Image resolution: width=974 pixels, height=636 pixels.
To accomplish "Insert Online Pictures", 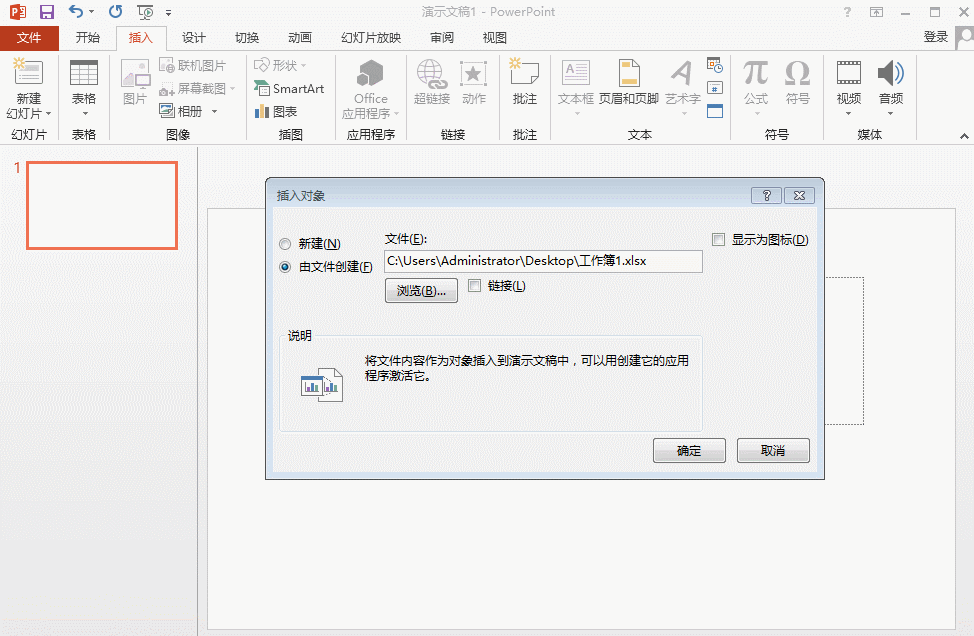I will (x=193, y=65).
